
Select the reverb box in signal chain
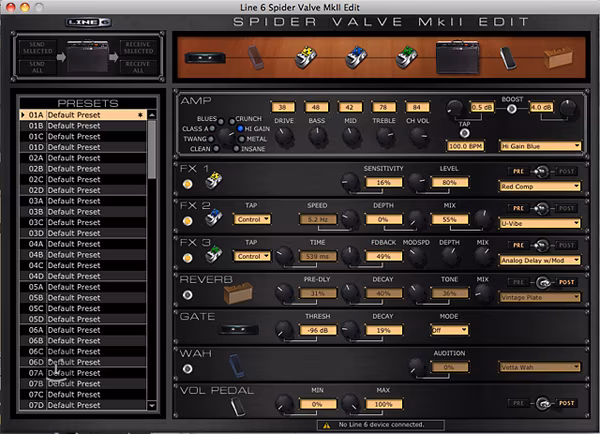point(558,58)
